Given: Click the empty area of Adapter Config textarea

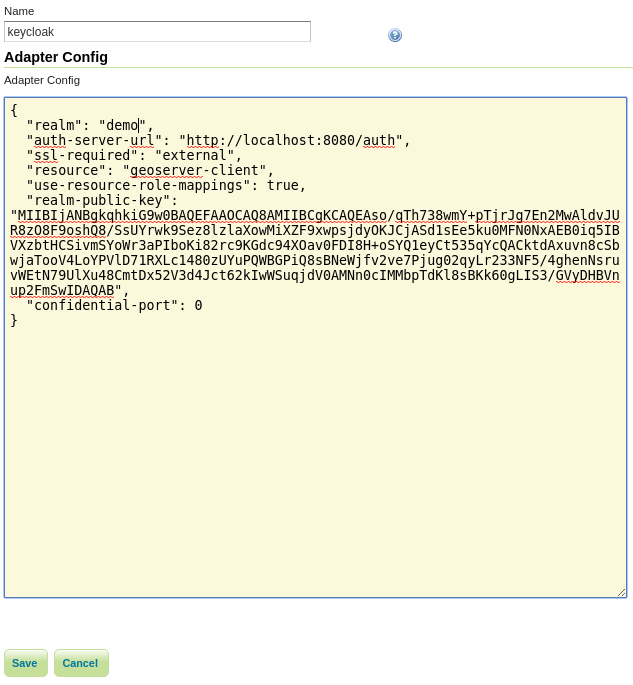Looking at the screenshot, I should click(315, 450).
